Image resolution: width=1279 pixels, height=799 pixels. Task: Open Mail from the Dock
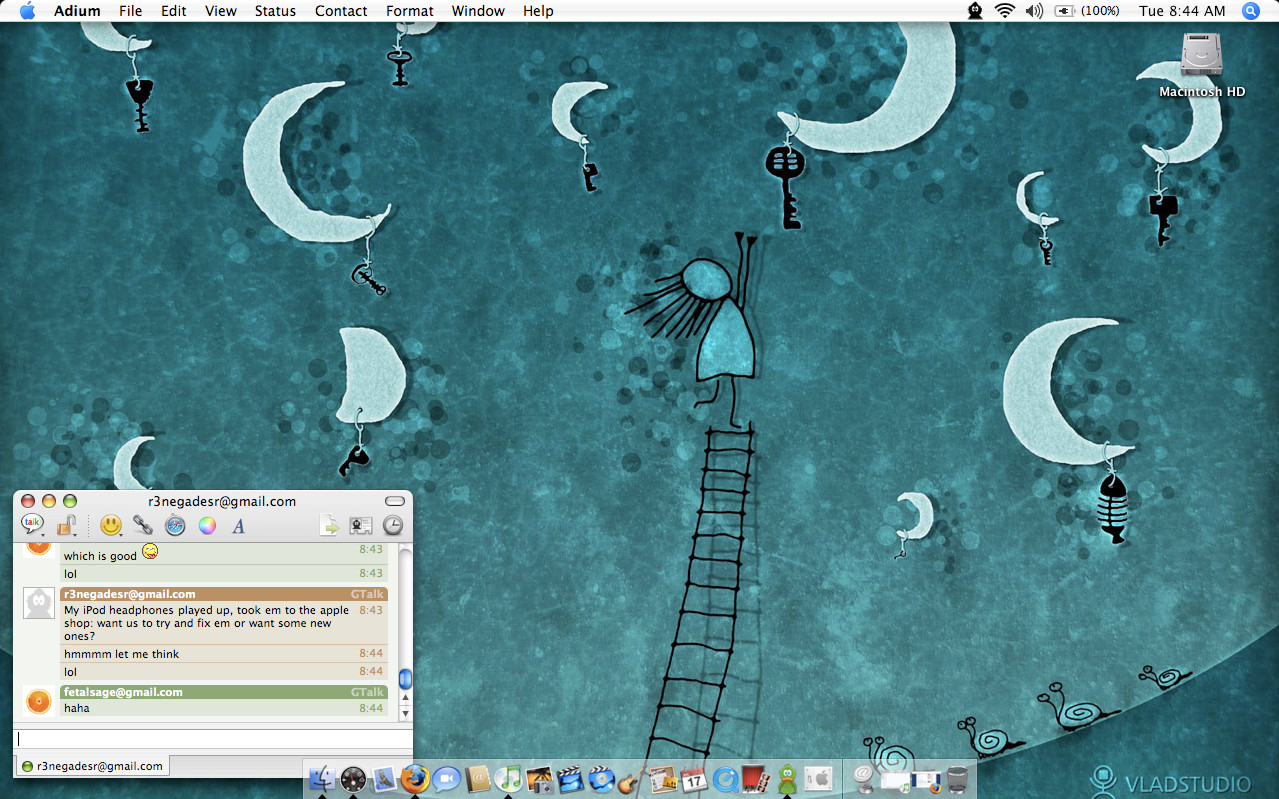click(x=384, y=779)
